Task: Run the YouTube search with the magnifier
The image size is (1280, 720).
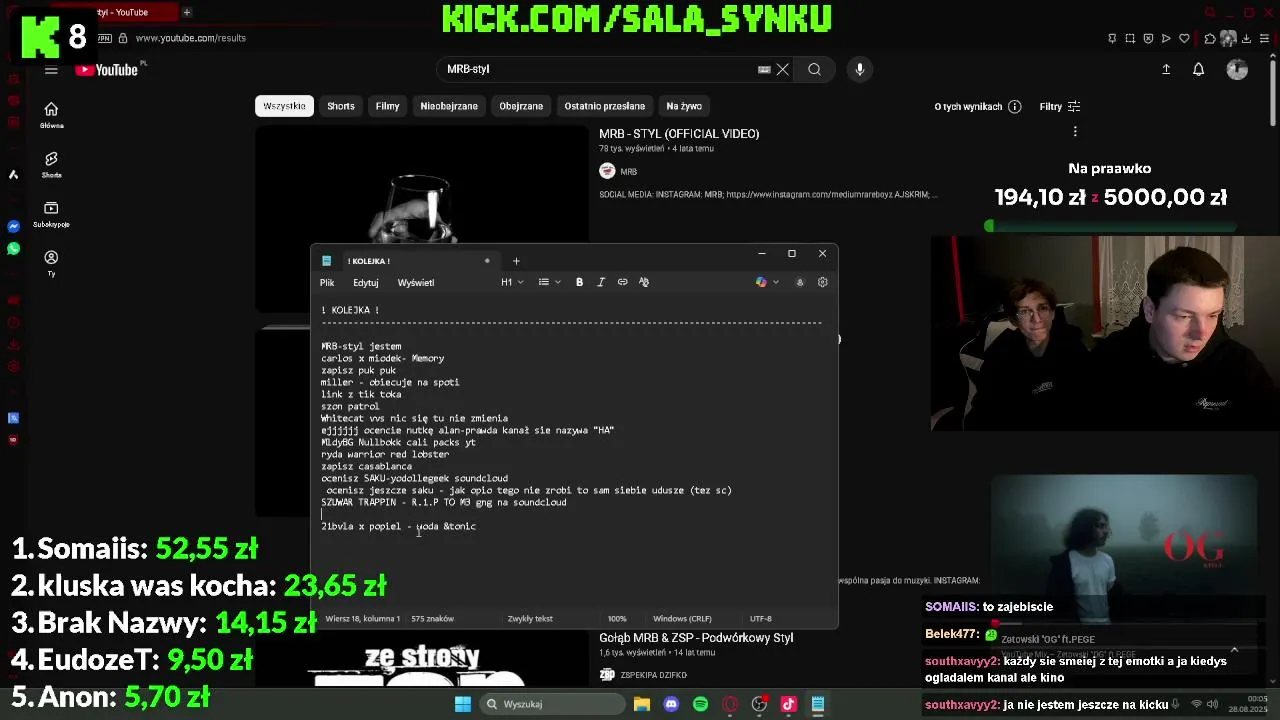Action: pos(814,69)
